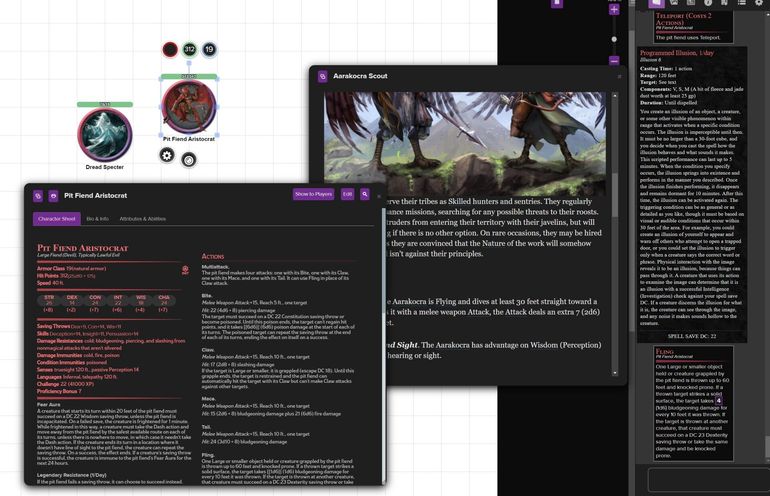Click the Bite action name

(207, 296)
